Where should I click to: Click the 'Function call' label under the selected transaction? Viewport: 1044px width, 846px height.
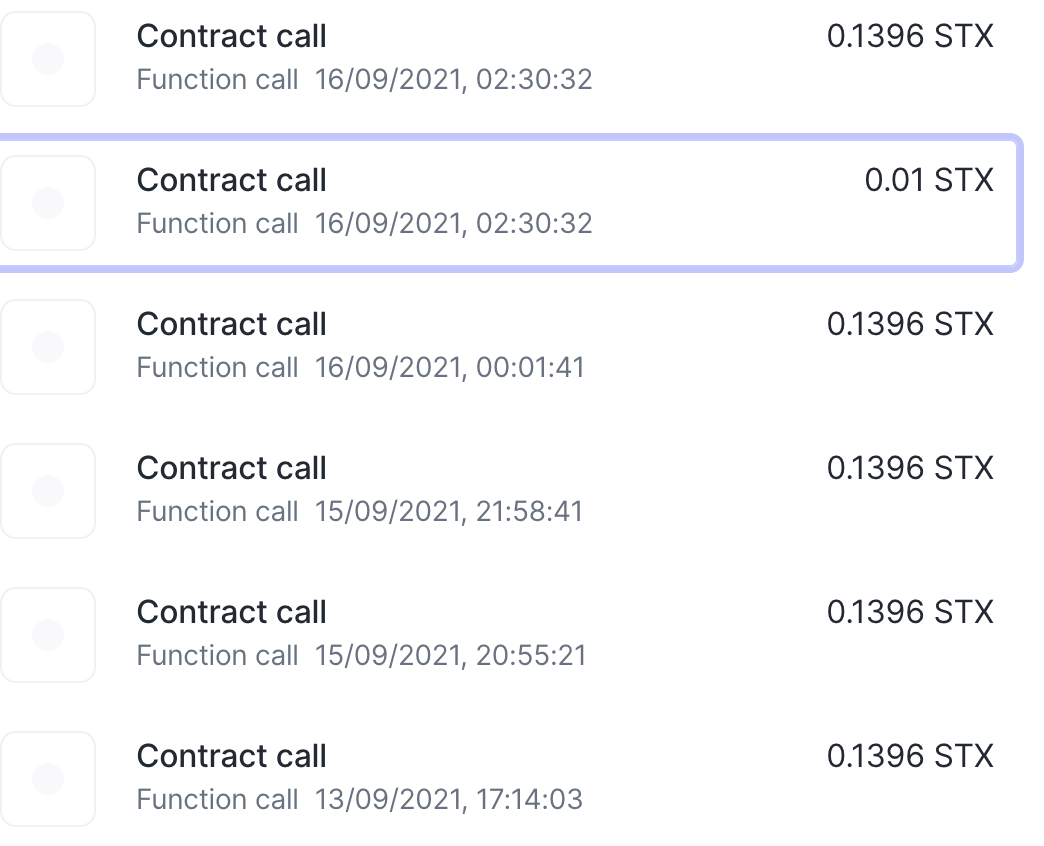(x=217, y=223)
